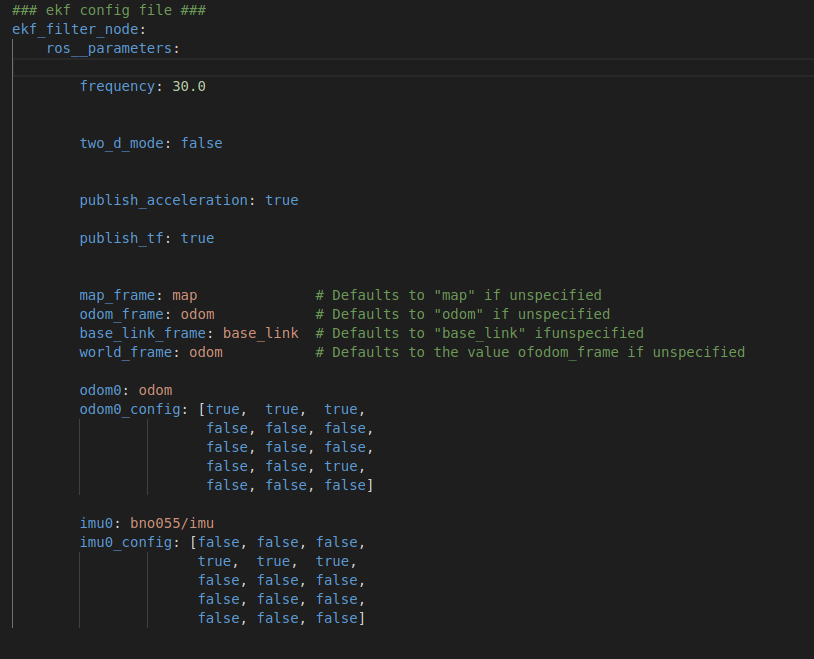Viewport: 814px width, 659px height.
Task: Click the true value of publish_acceleration
Action: pyautogui.click(x=281, y=200)
